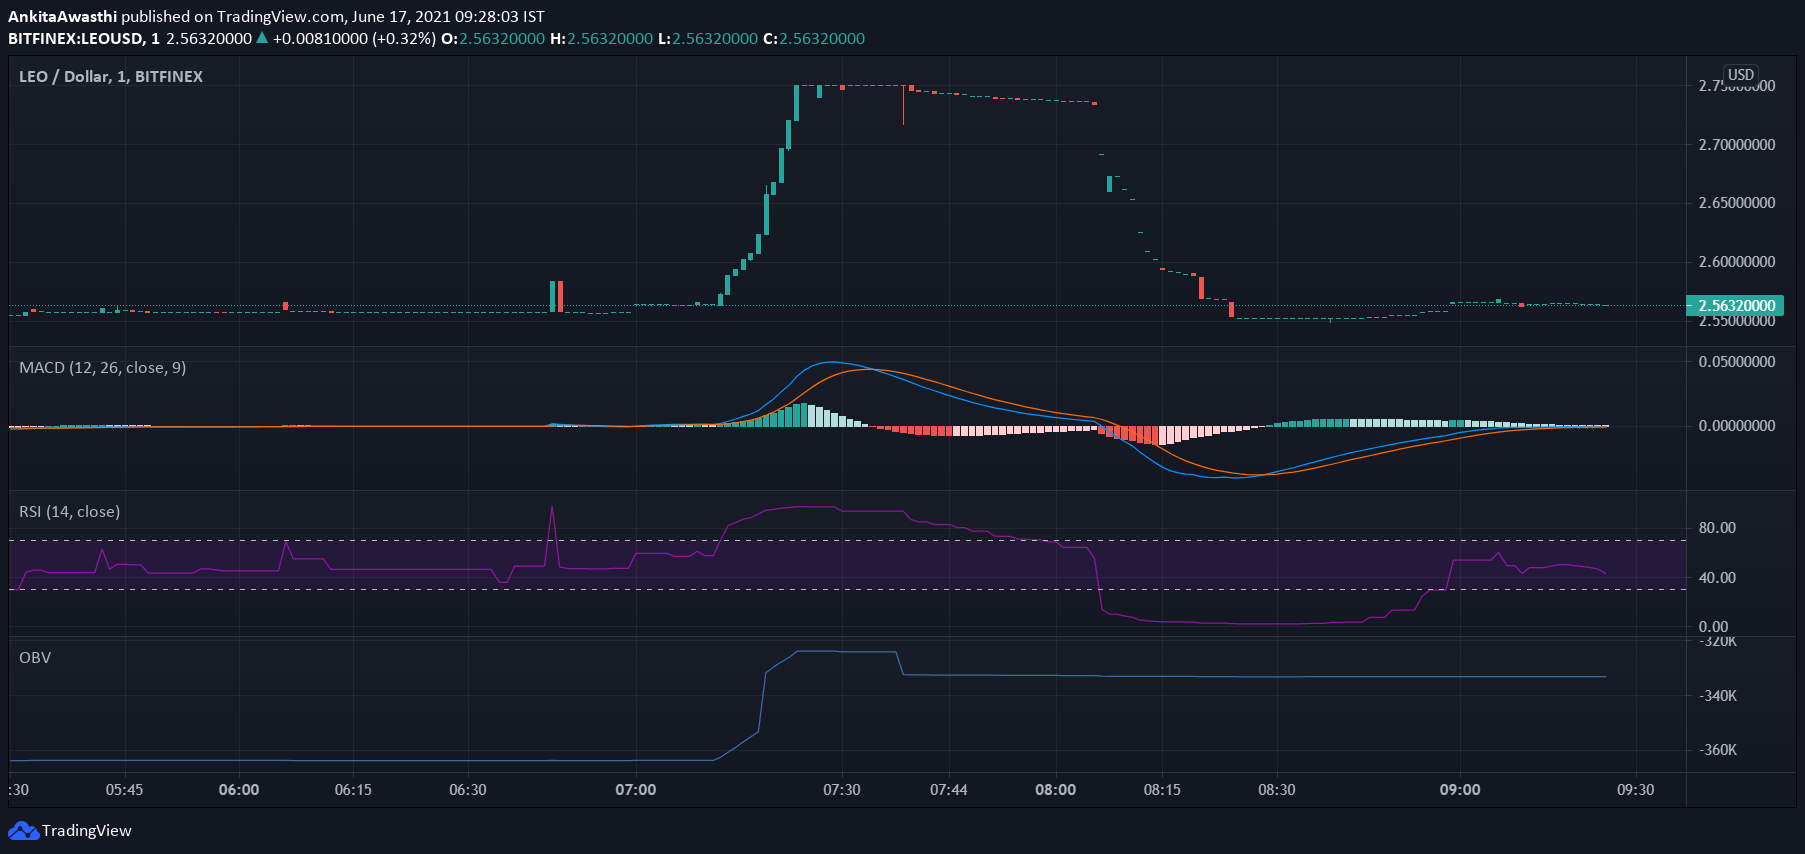
Task: Open the AnkitaAwasthi author name
Action: [62, 17]
